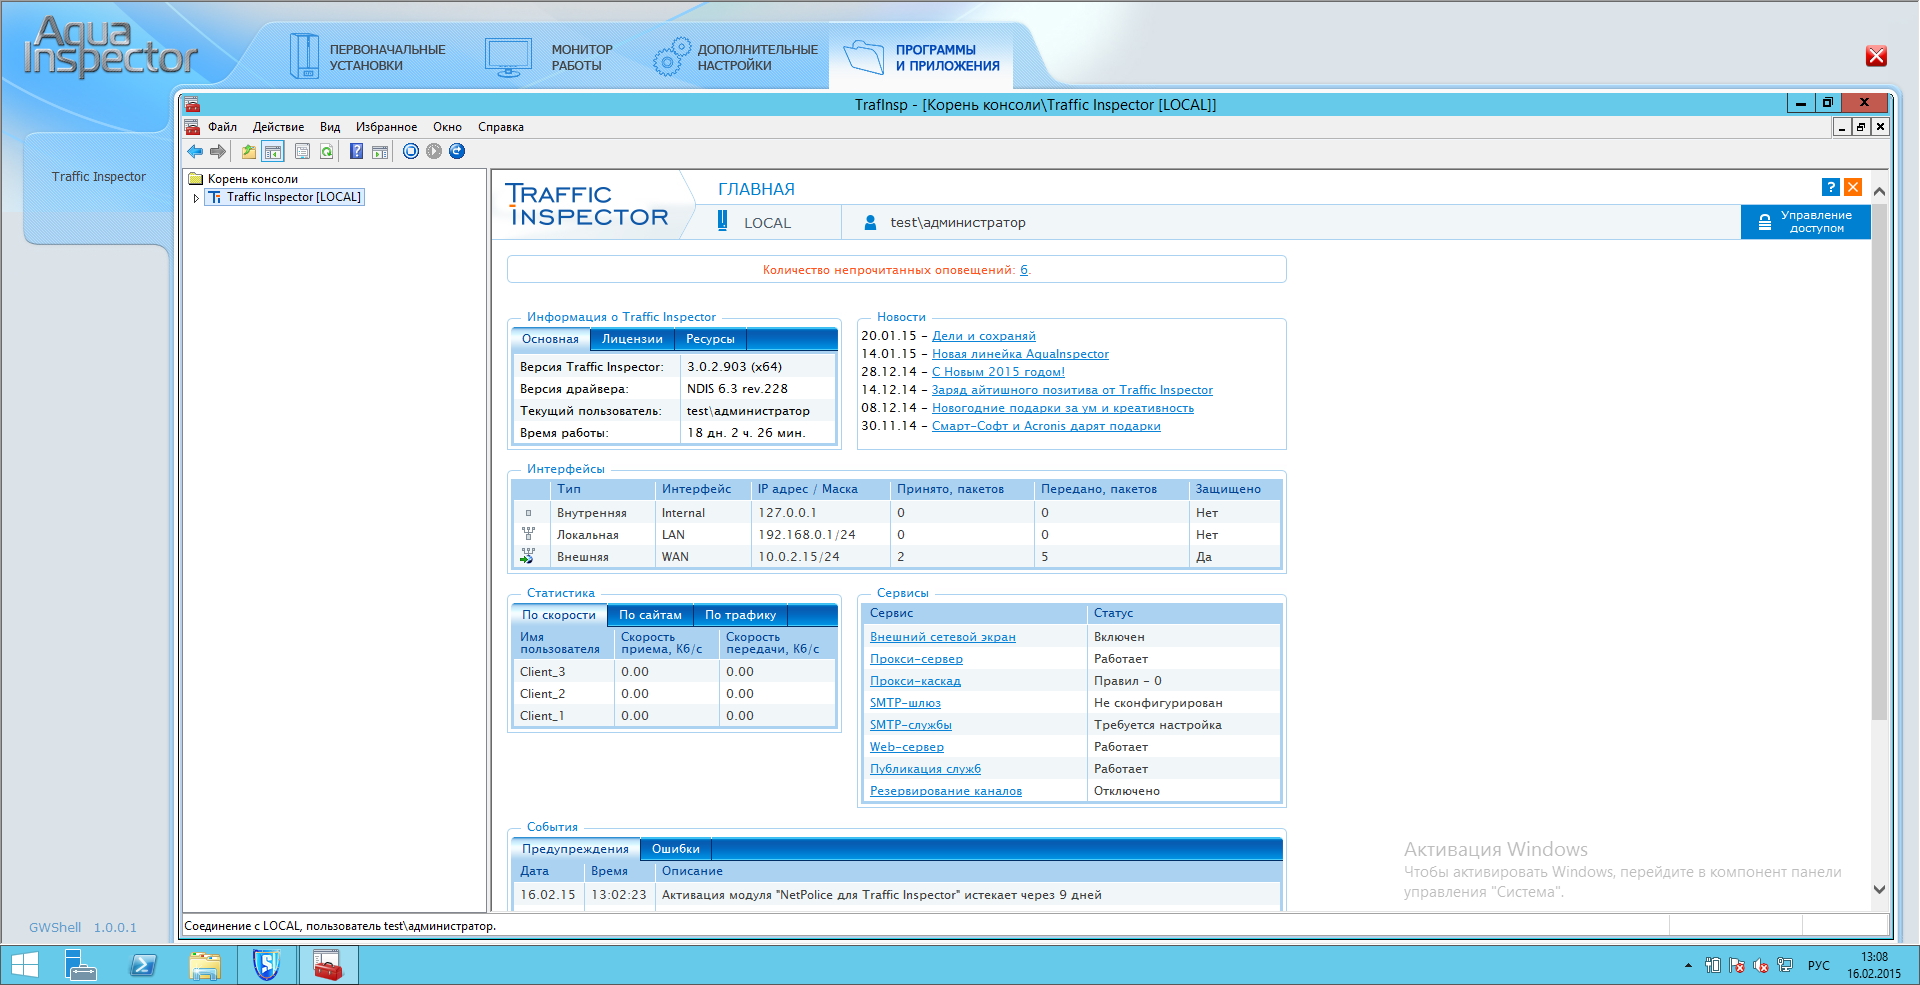Open the Окно menu

point(447,127)
